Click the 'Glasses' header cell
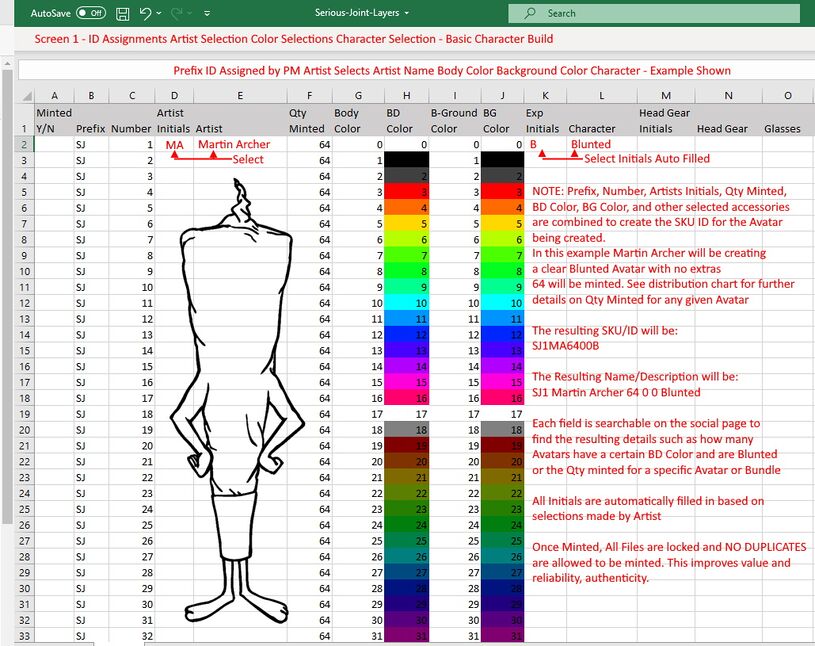 [788, 120]
